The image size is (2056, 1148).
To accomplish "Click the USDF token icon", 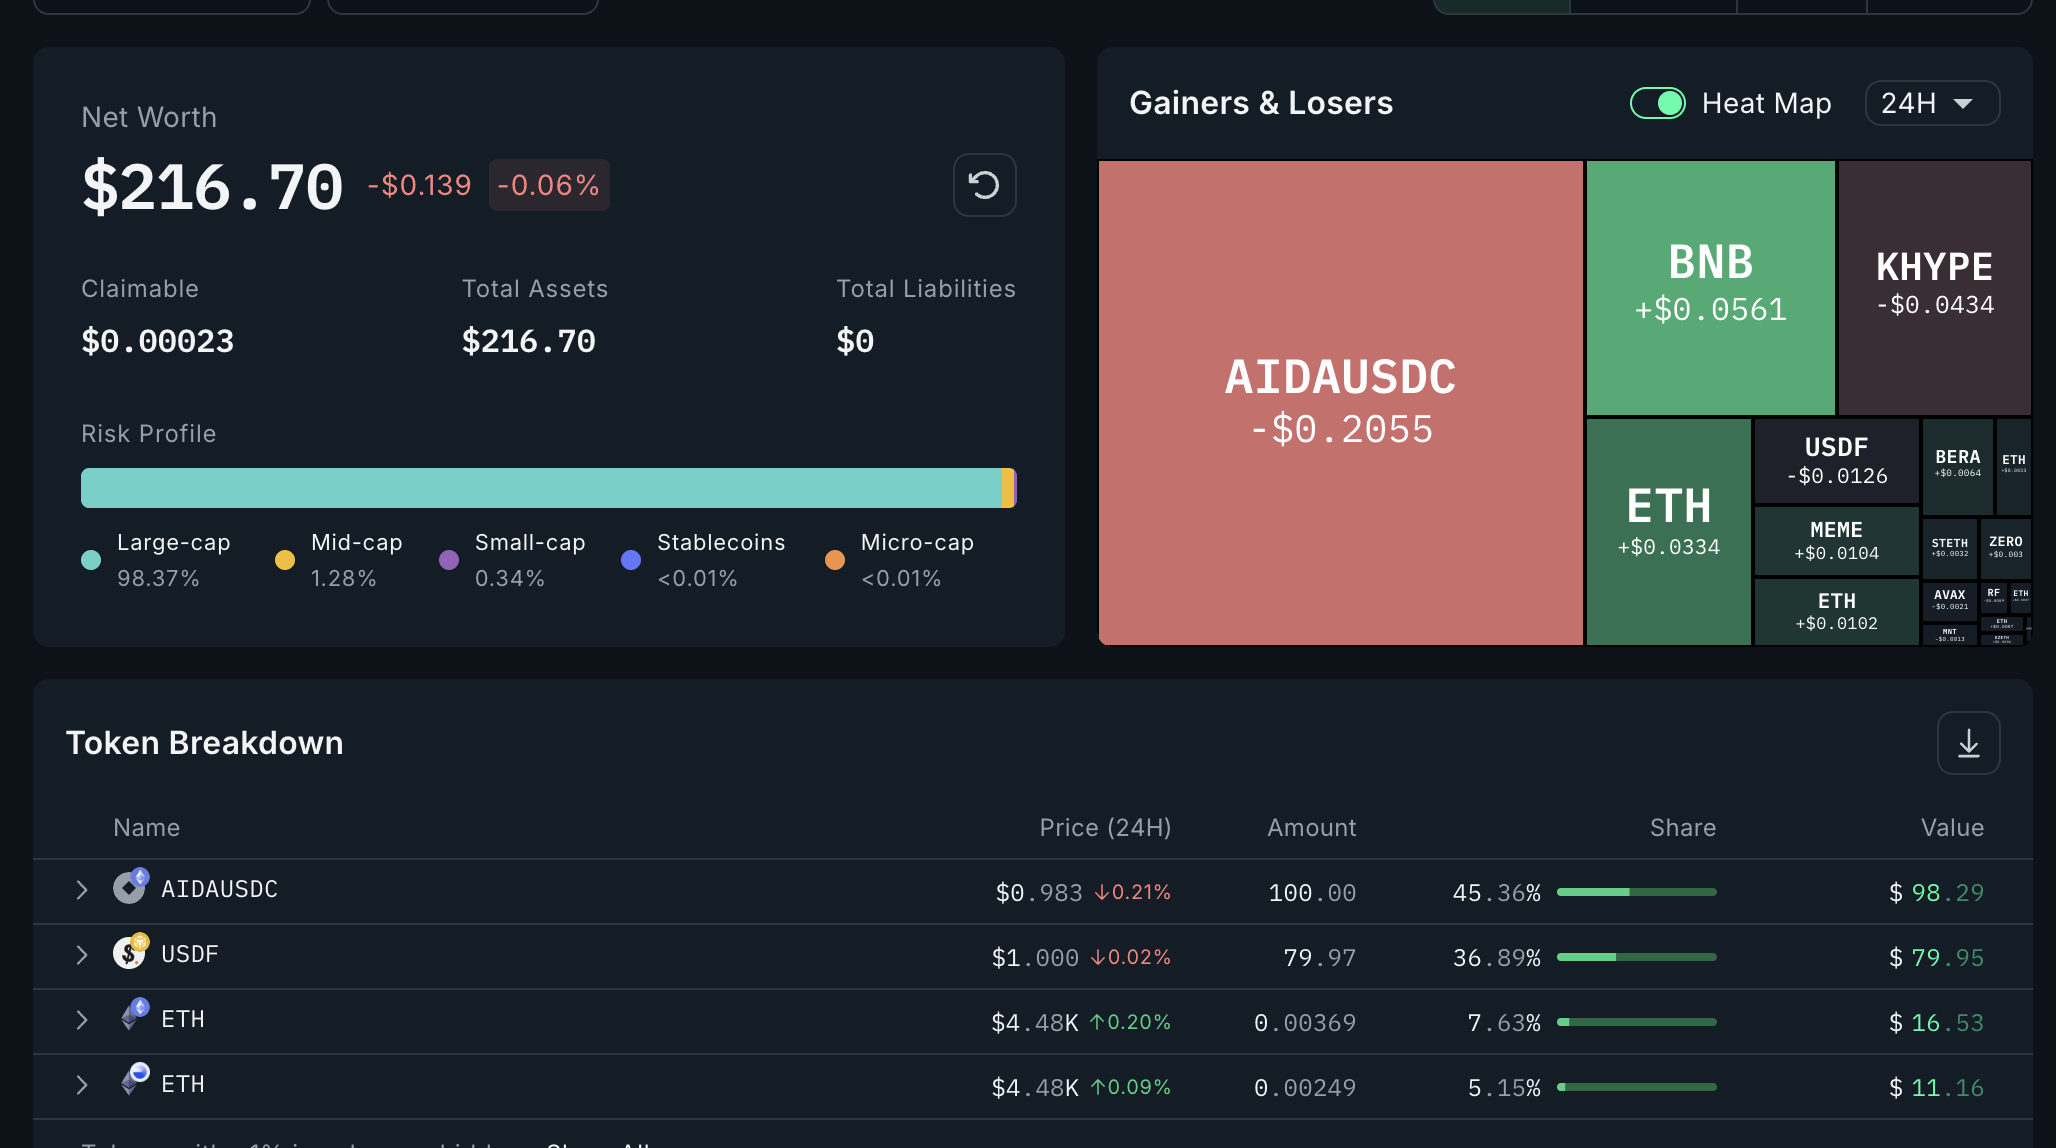I will click(130, 952).
